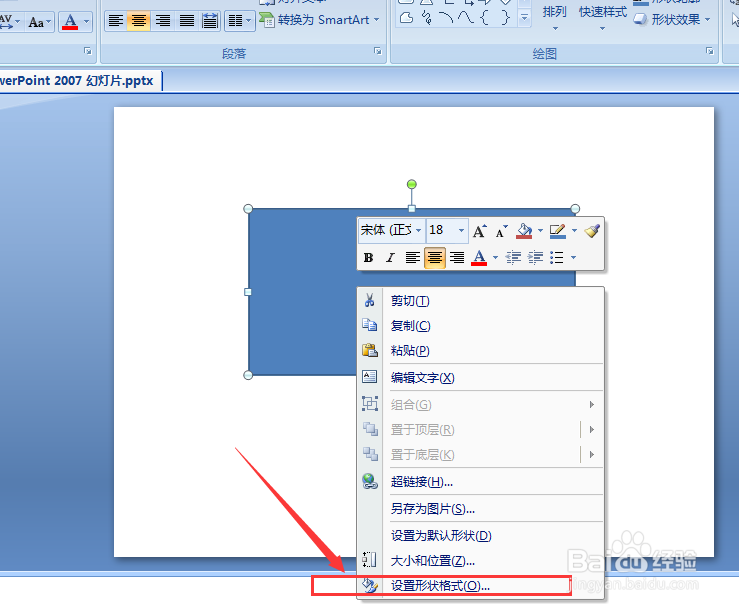Open the Drawing (绘图) group dialog launcher
The image size is (739, 610).
(x=710, y=51)
